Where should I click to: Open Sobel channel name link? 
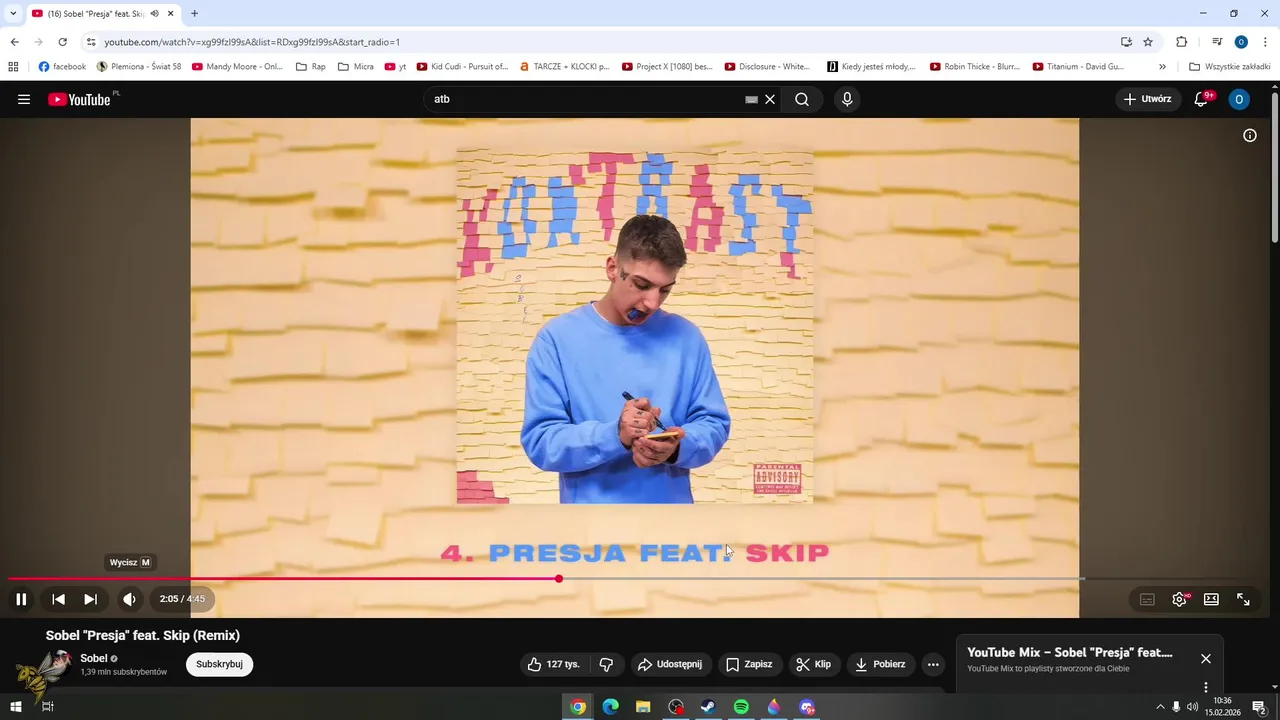pyautogui.click(x=94, y=658)
